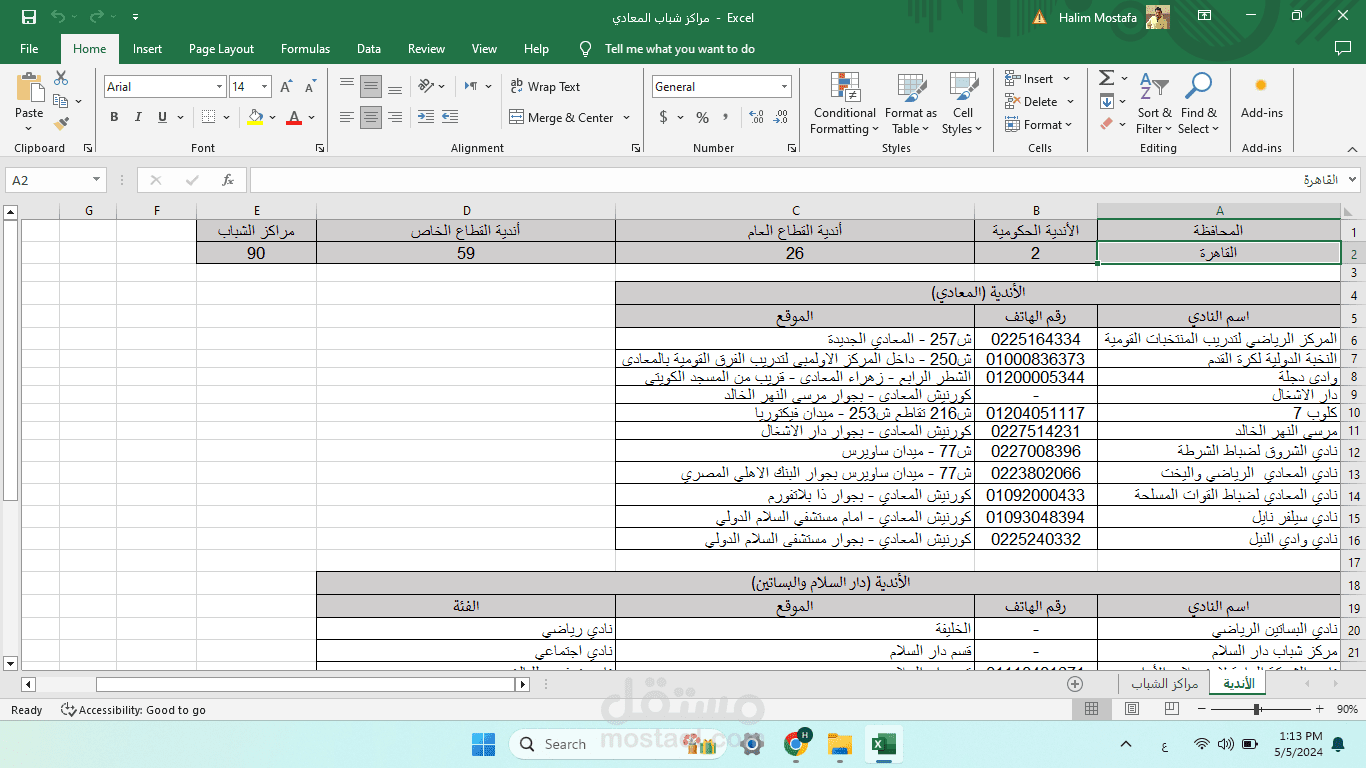Toggle Bold formatting
This screenshot has height=768, width=1366.
coord(114,118)
